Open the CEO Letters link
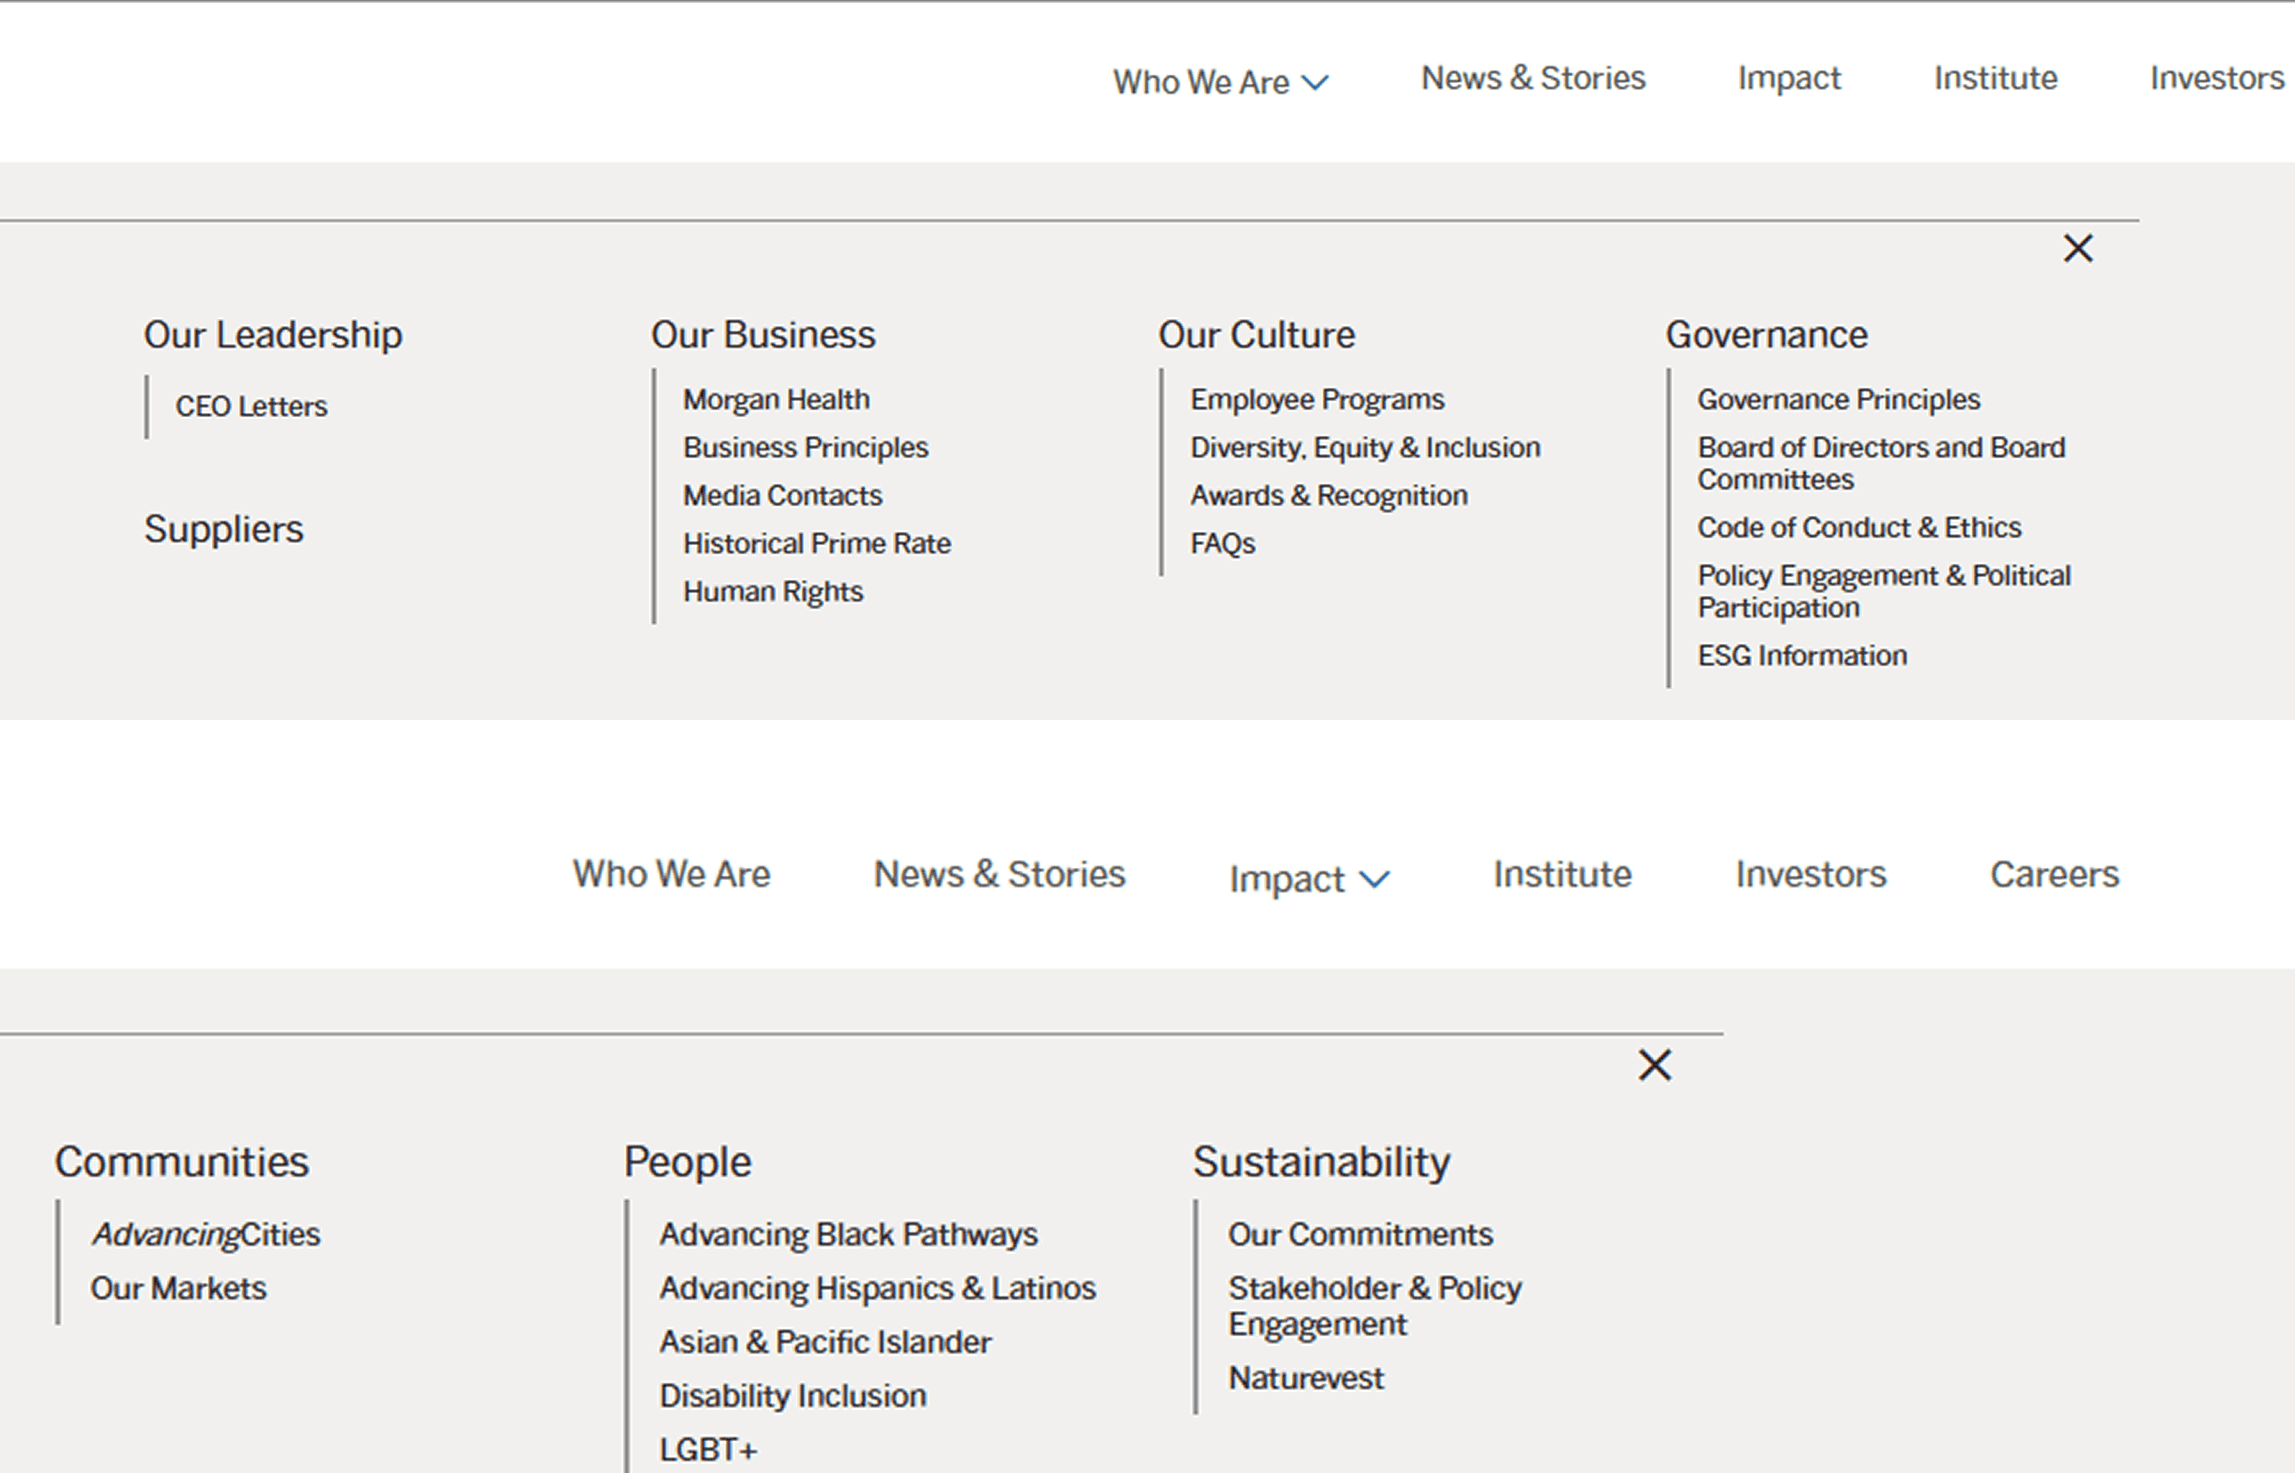The height and width of the screenshot is (1473, 2295). [x=251, y=406]
